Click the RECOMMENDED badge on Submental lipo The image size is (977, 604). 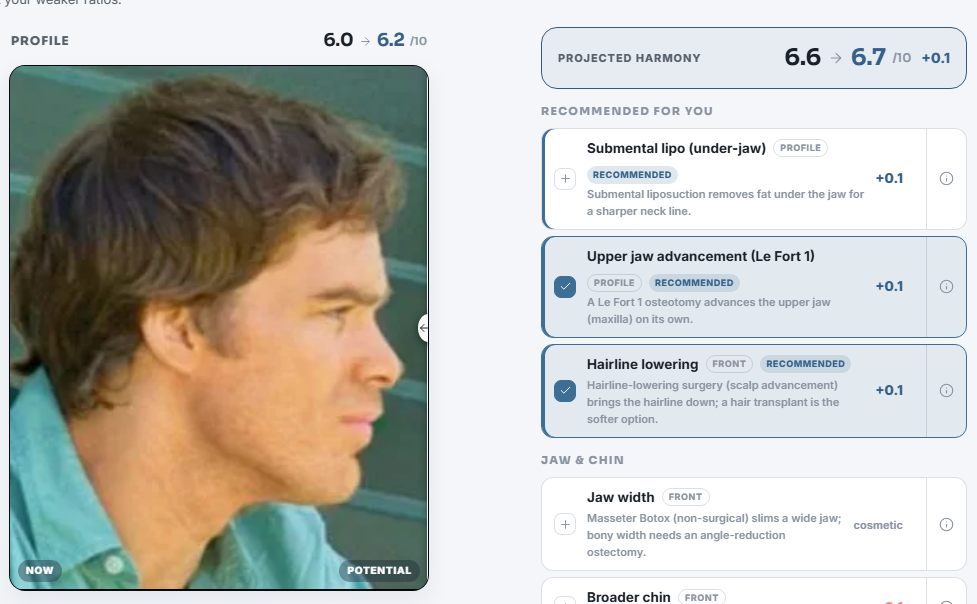632,175
